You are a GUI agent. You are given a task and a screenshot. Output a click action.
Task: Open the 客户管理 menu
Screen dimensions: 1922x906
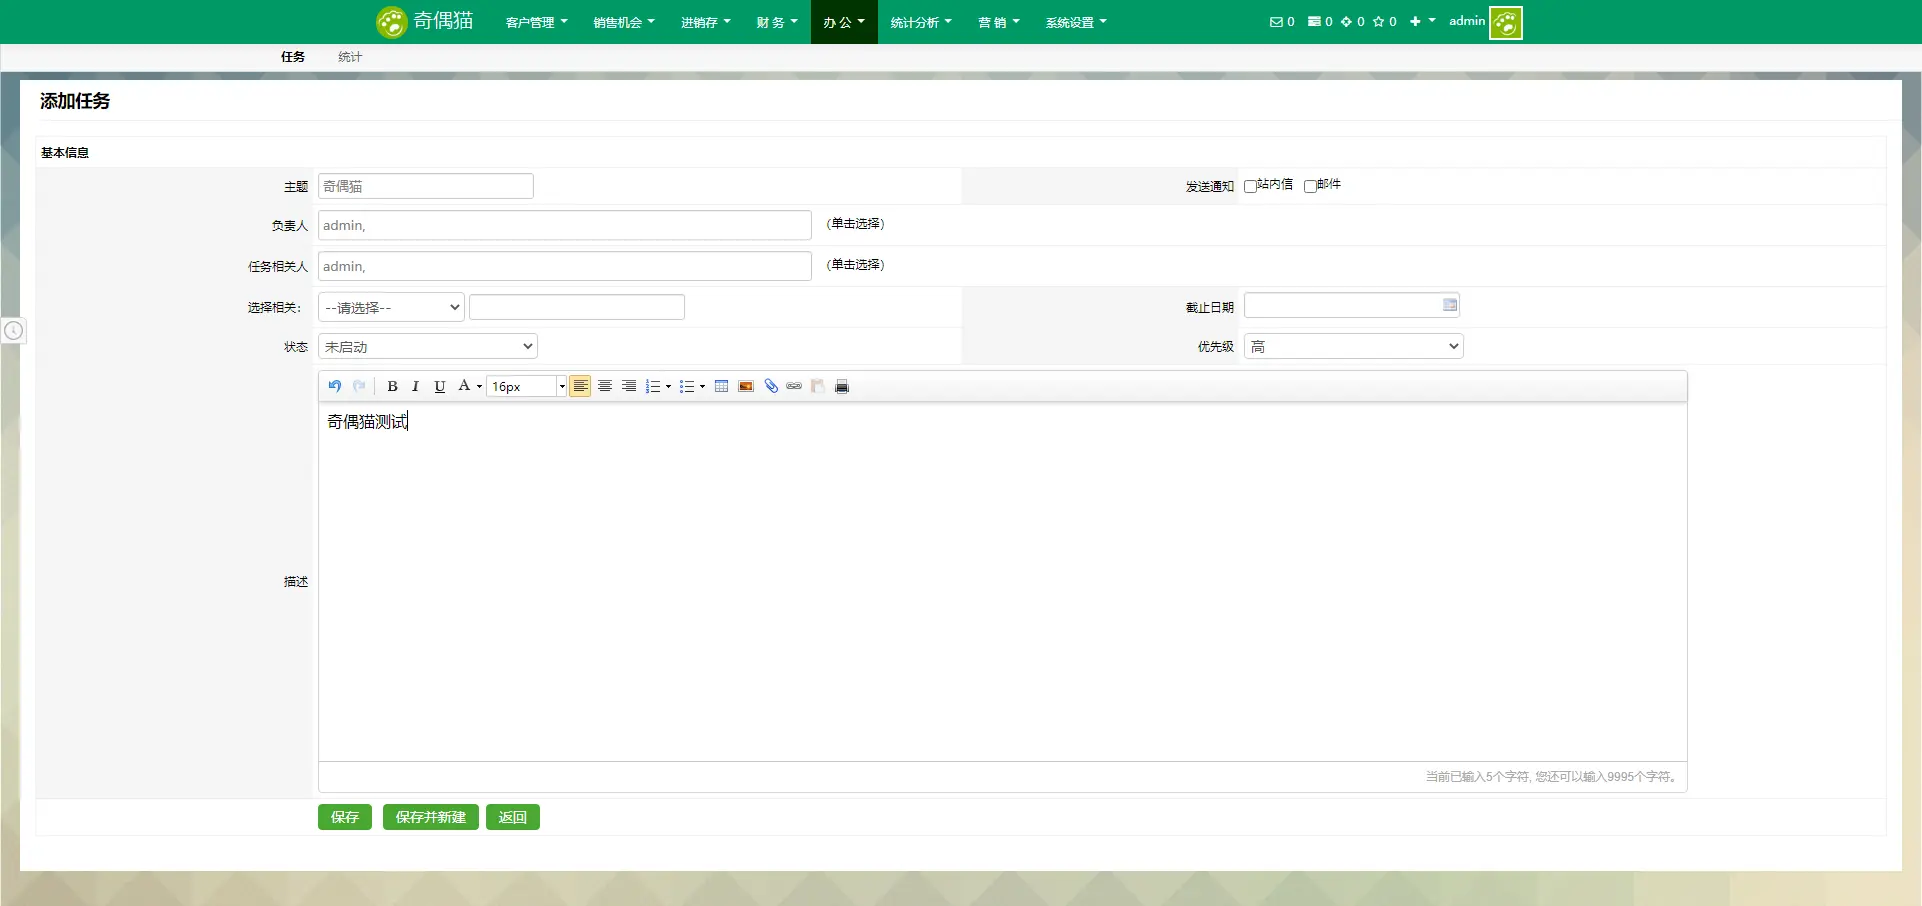tap(536, 22)
